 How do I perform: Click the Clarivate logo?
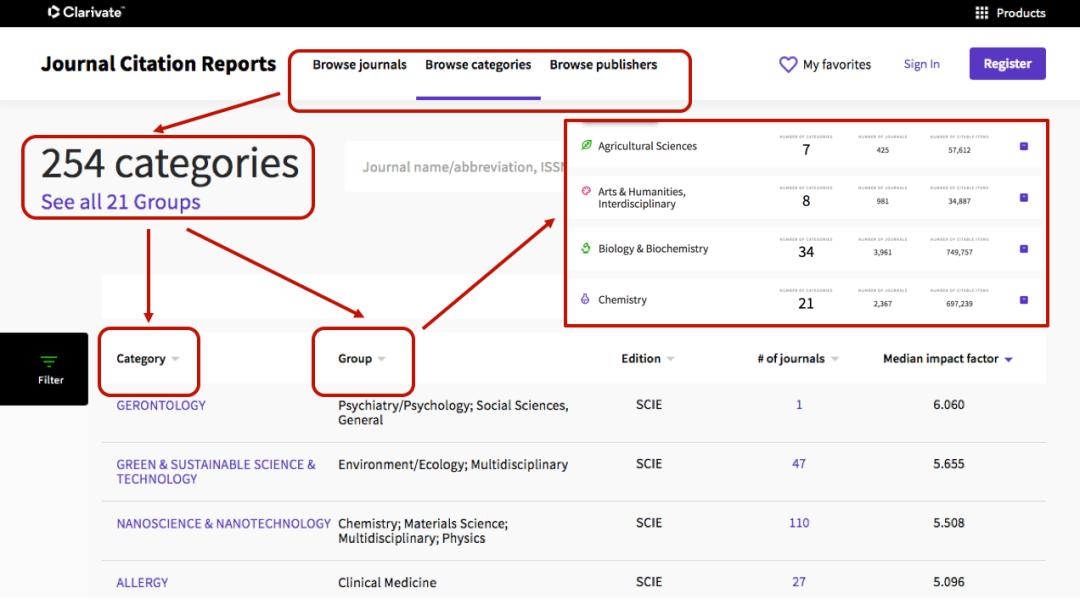point(85,13)
